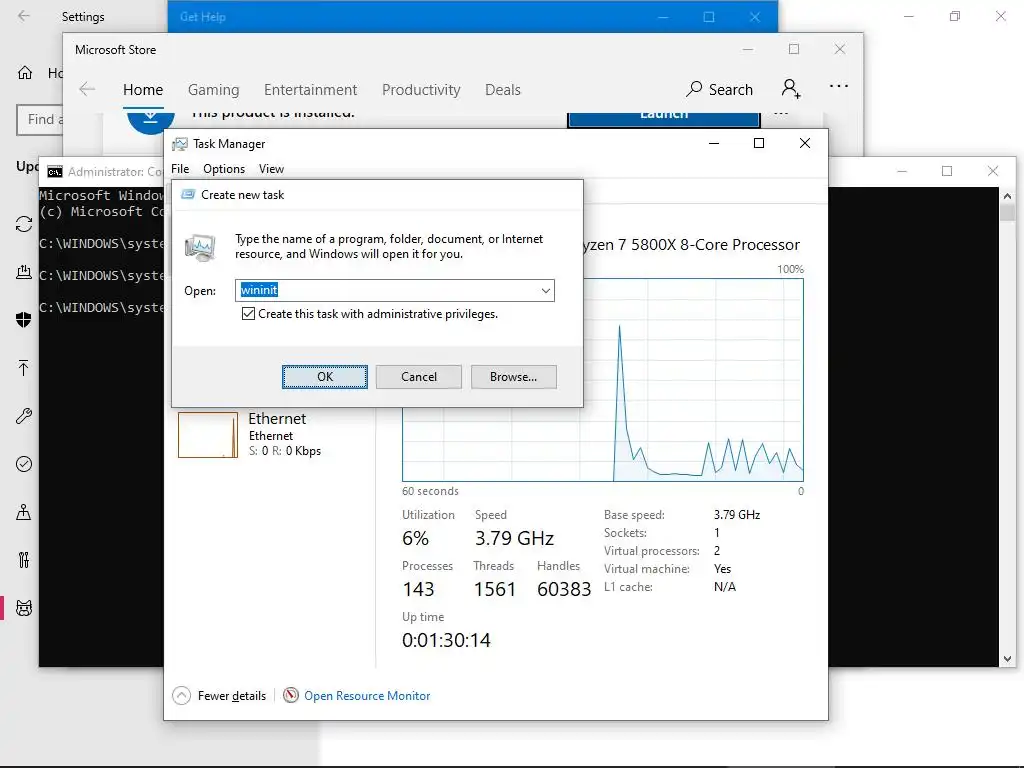Launch the installed Store app
Viewport: 1024px width, 768px height.
click(x=664, y=119)
